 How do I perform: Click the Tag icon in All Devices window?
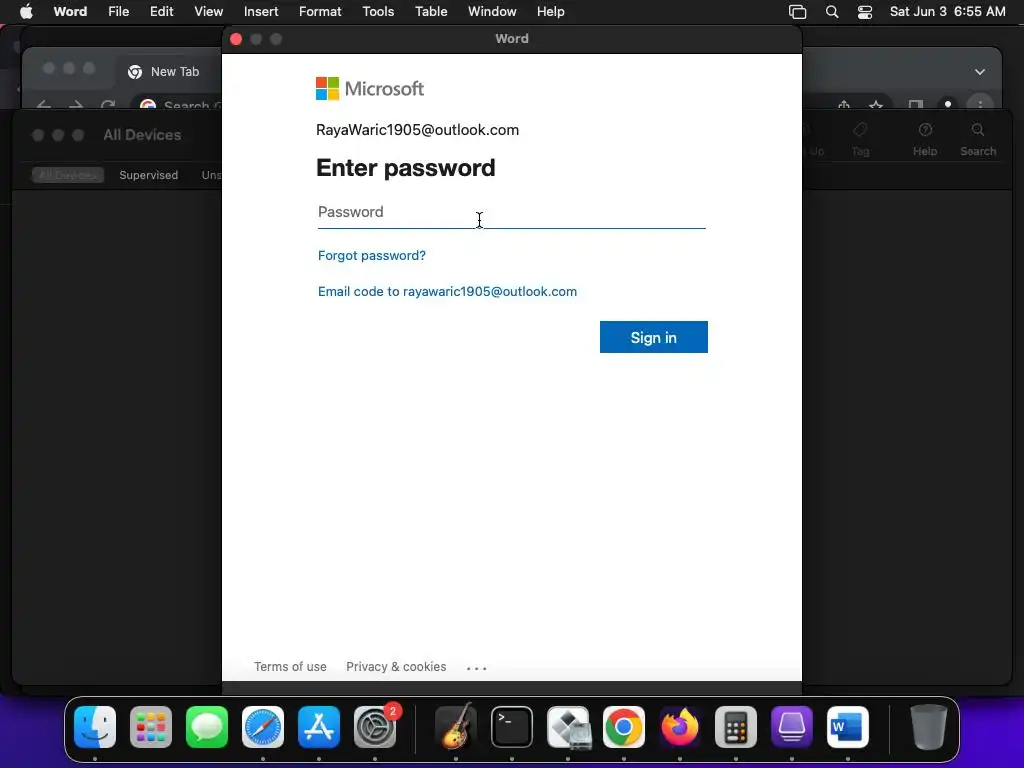(860, 138)
